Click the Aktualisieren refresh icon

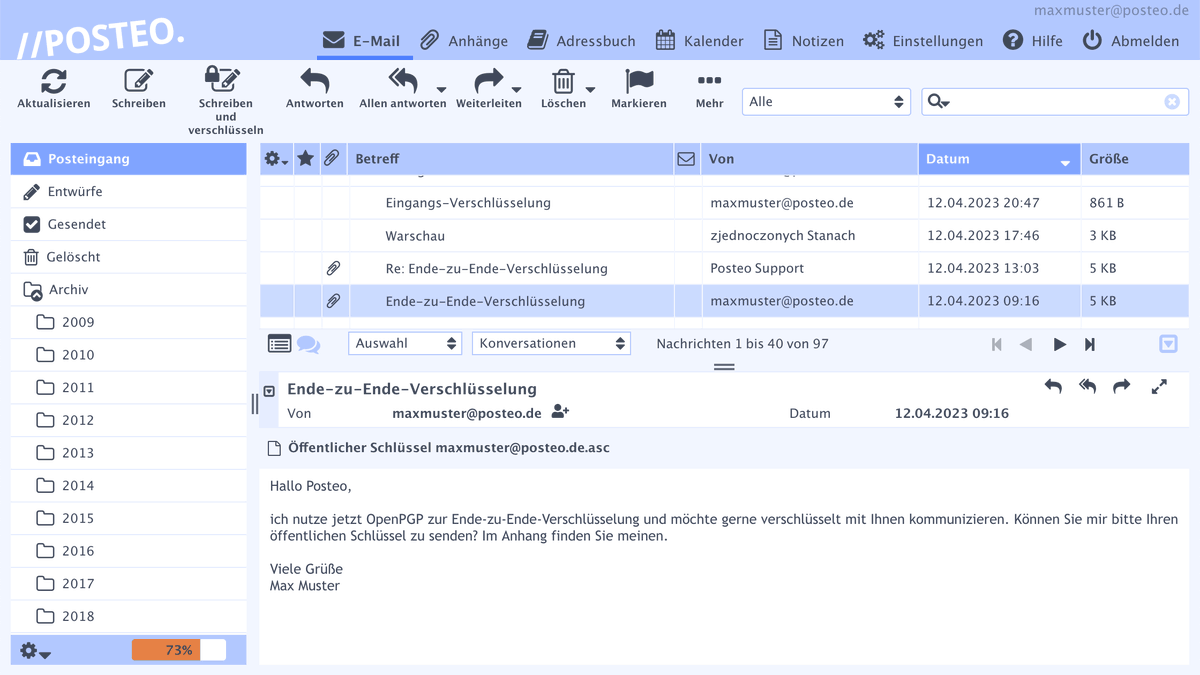[54, 81]
